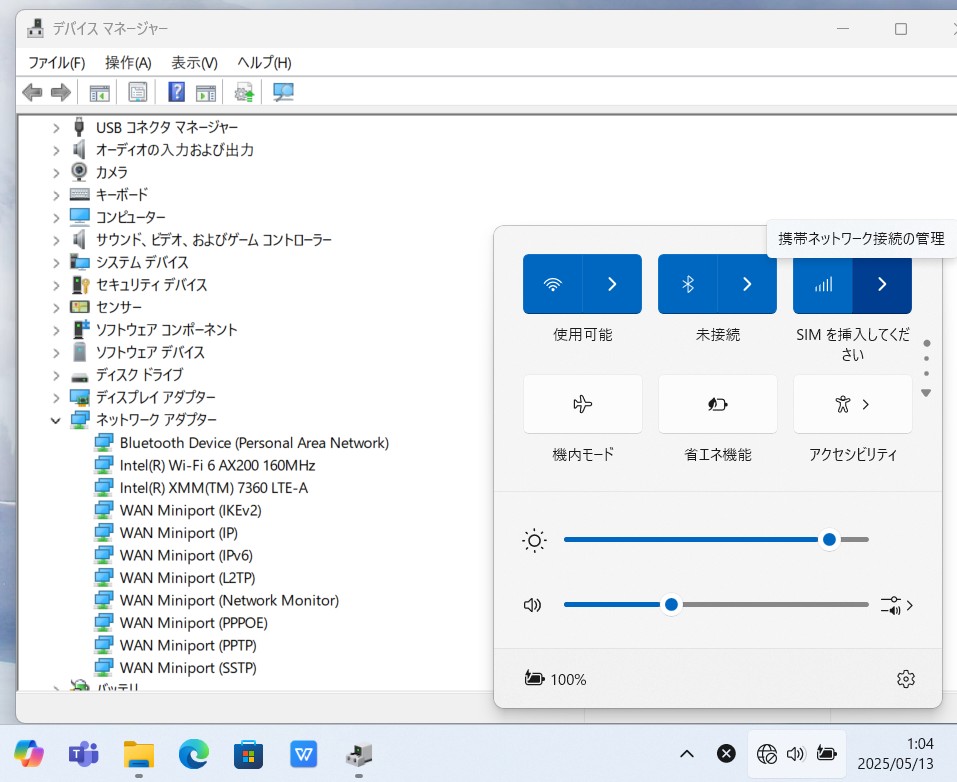Open Microsoft Store from the taskbar
Viewport: 957px width, 782px height.
click(x=248, y=755)
